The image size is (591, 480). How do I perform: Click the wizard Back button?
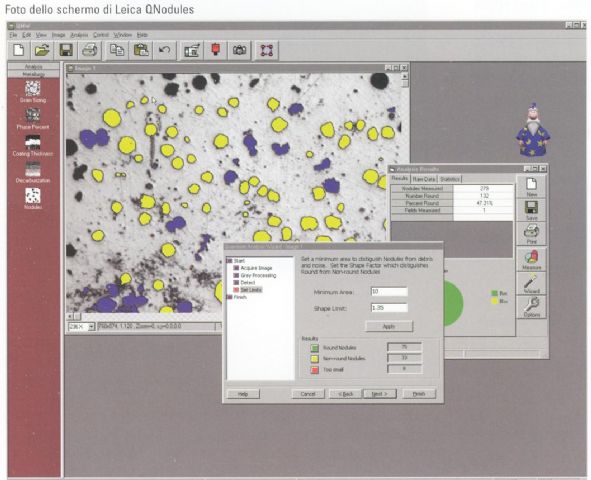(x=345, y=394)
